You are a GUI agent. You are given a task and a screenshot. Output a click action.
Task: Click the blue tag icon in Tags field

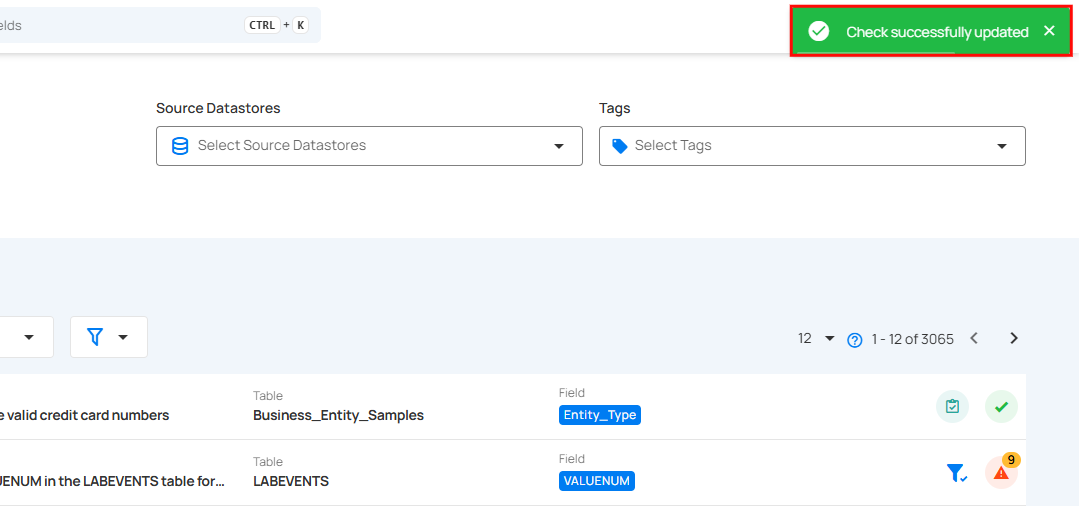pos(620,146)
